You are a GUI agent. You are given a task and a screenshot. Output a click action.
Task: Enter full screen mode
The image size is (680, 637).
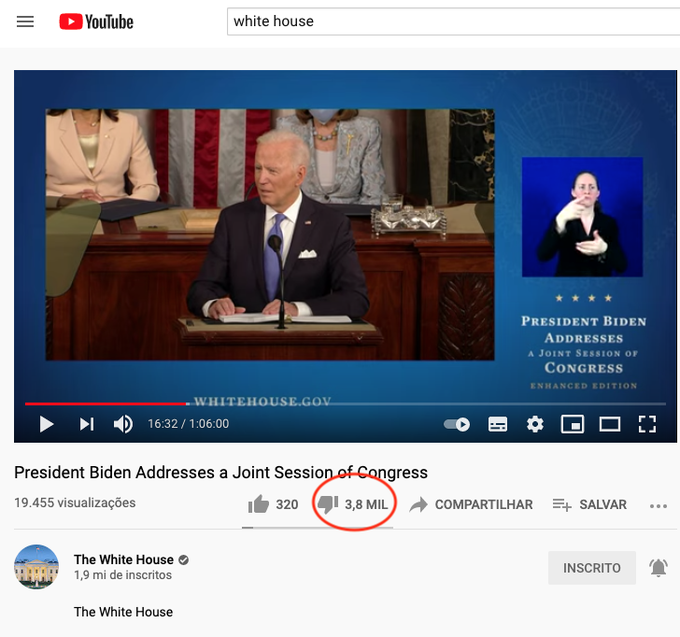(647, 424)
